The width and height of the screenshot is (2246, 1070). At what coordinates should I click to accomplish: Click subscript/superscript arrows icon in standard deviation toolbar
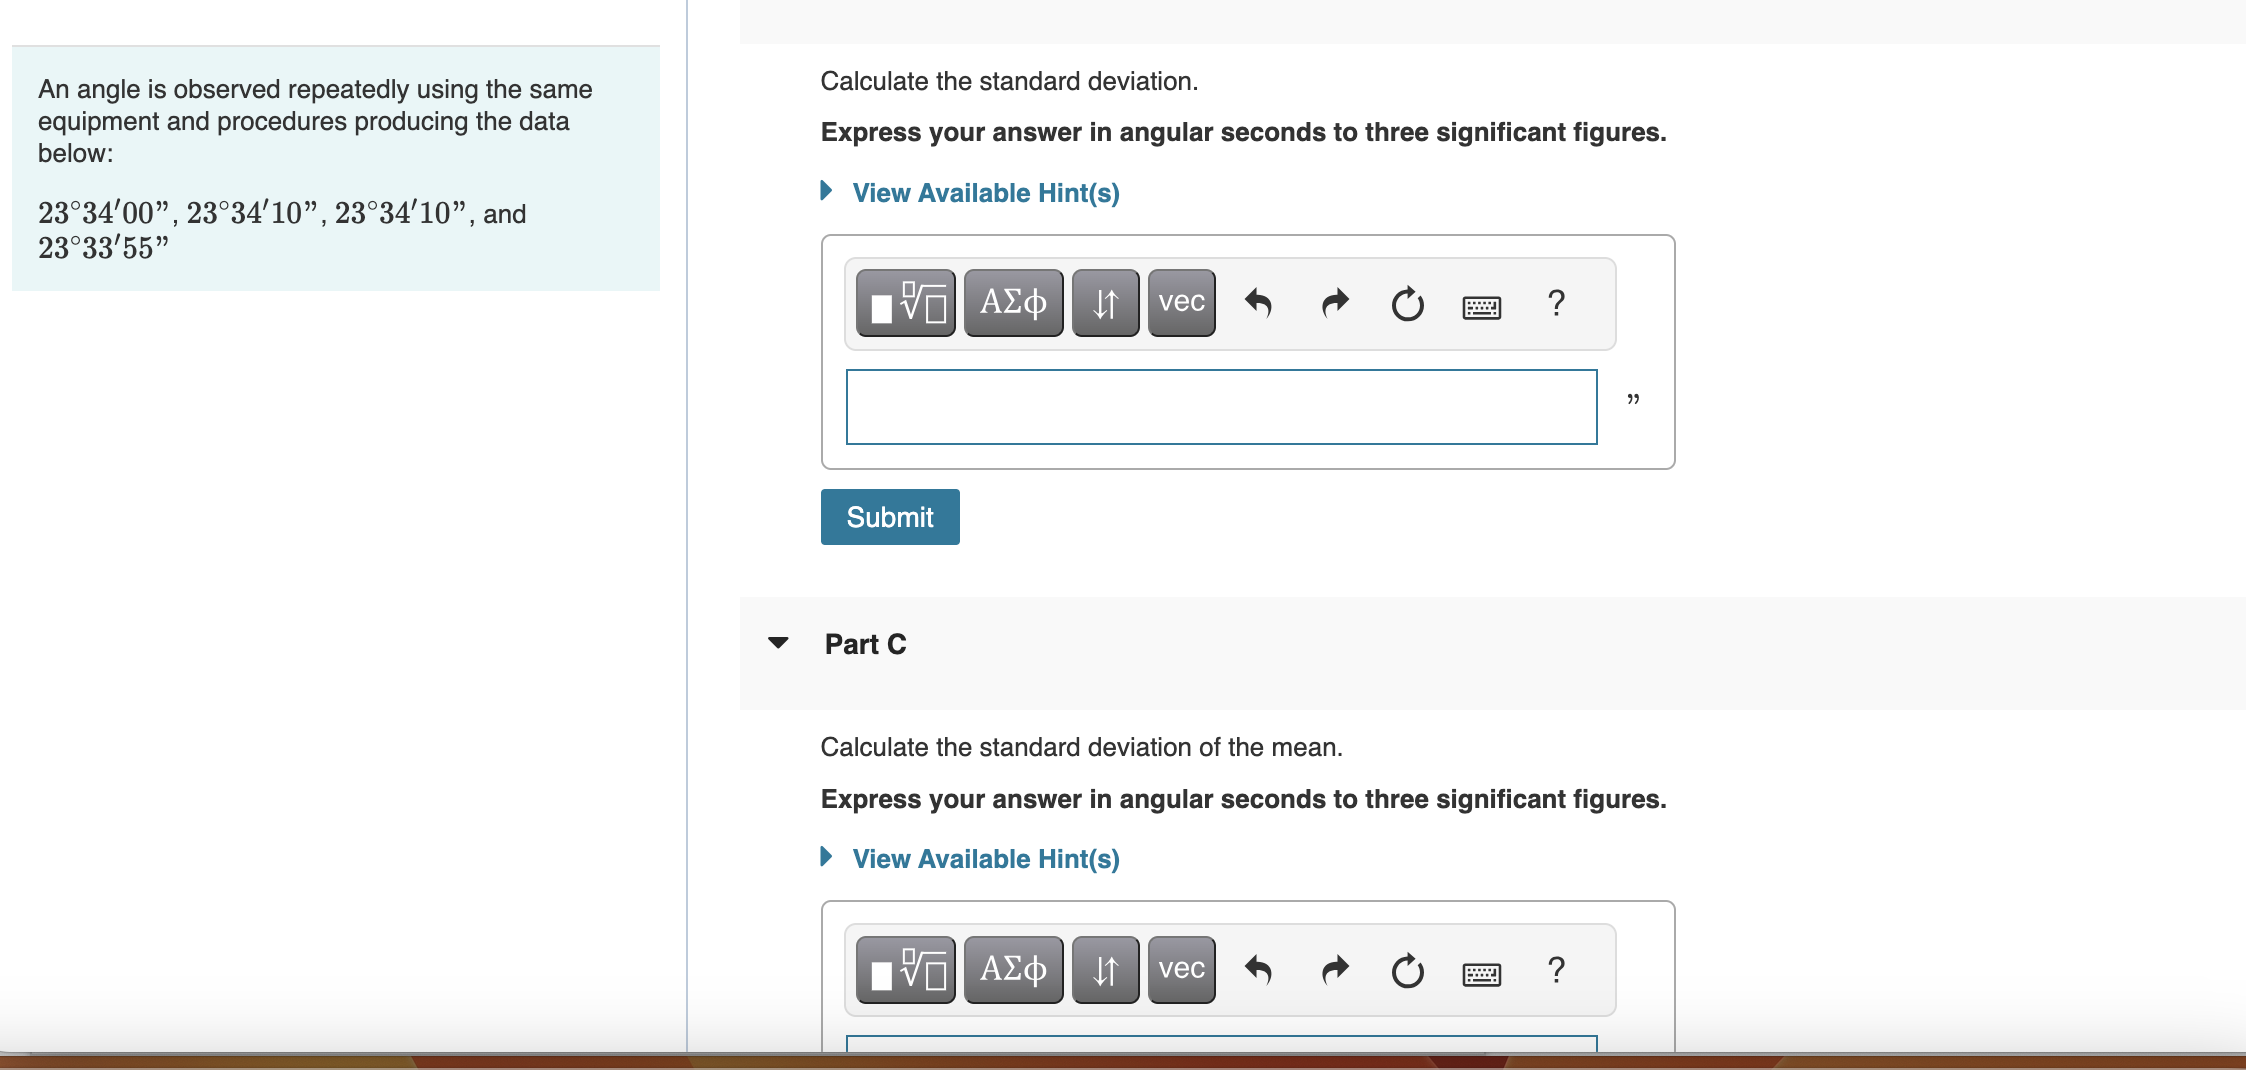pyautogui.click(x=1105, y=303)
